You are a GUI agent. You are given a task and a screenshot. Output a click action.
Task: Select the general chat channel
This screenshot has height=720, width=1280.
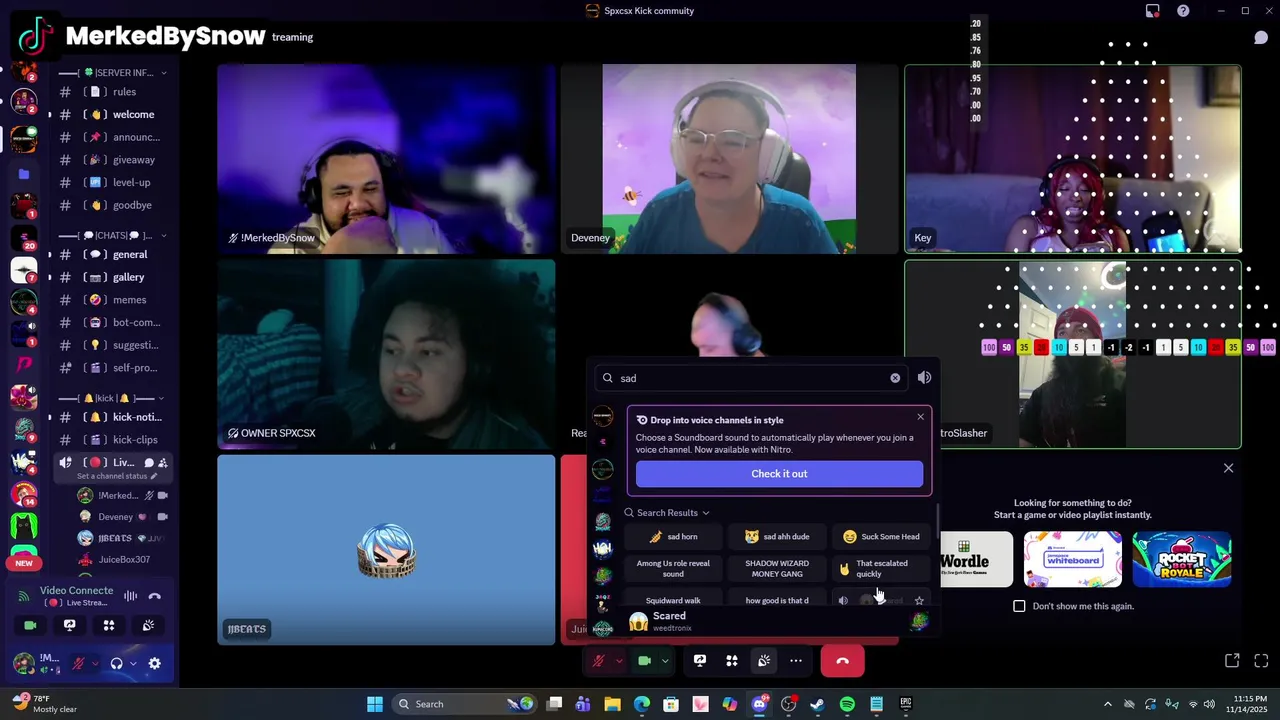112,254
